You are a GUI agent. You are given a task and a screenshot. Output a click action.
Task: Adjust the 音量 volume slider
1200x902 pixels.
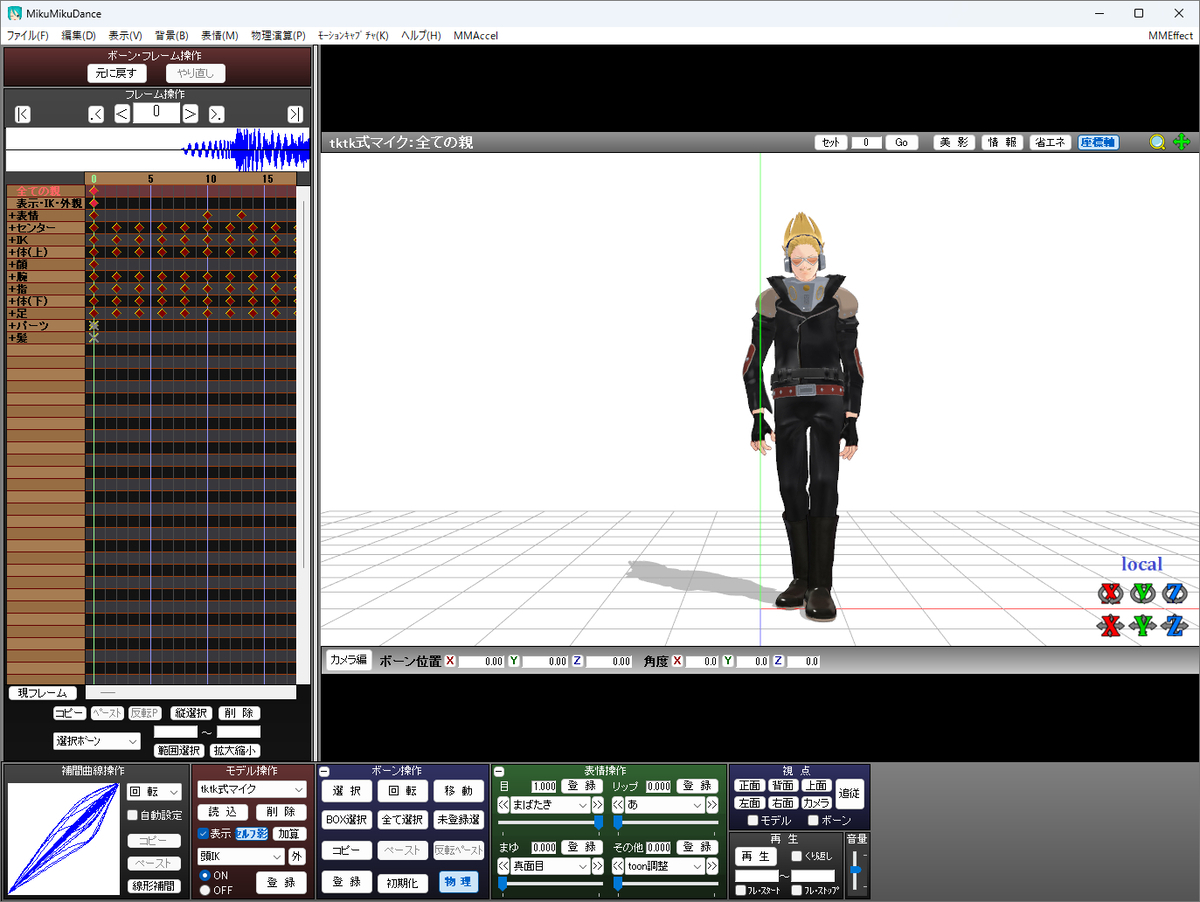point(855,871)
